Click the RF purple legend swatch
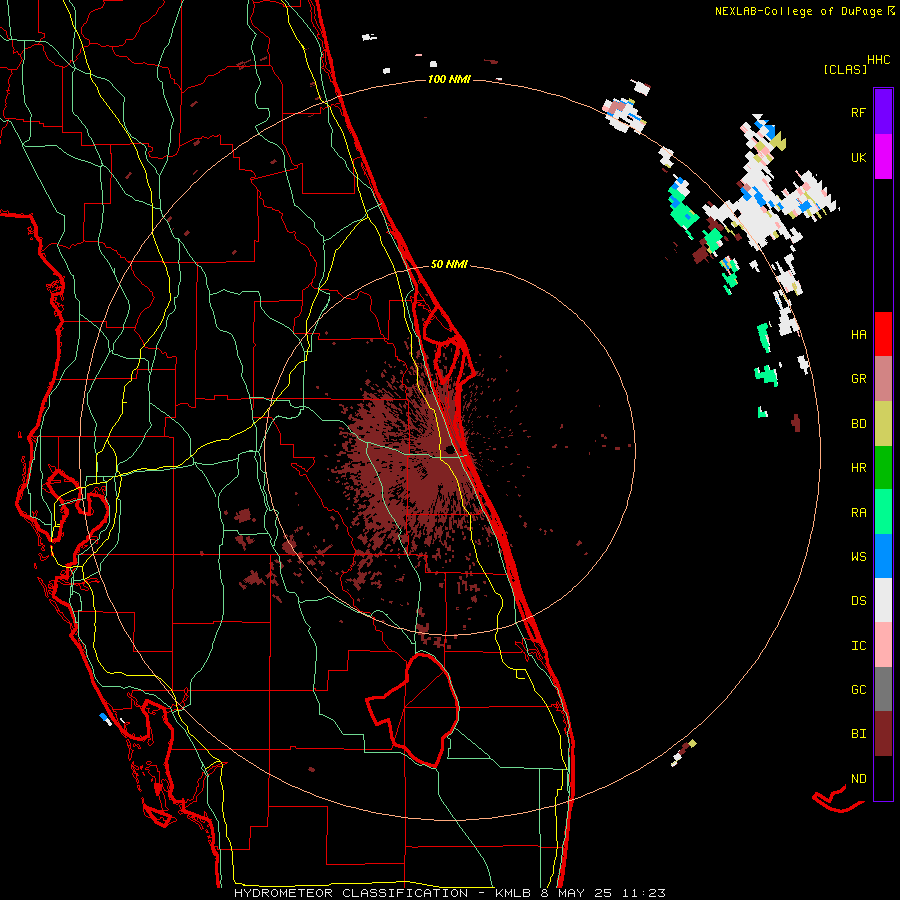 [883, 112]
